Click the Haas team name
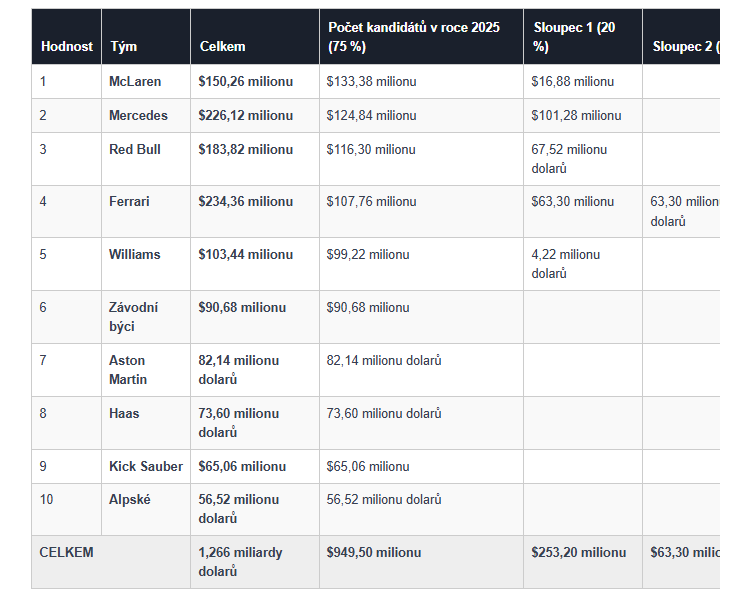The height and width of the screenshot is (606, 734). tap(125, 414)
